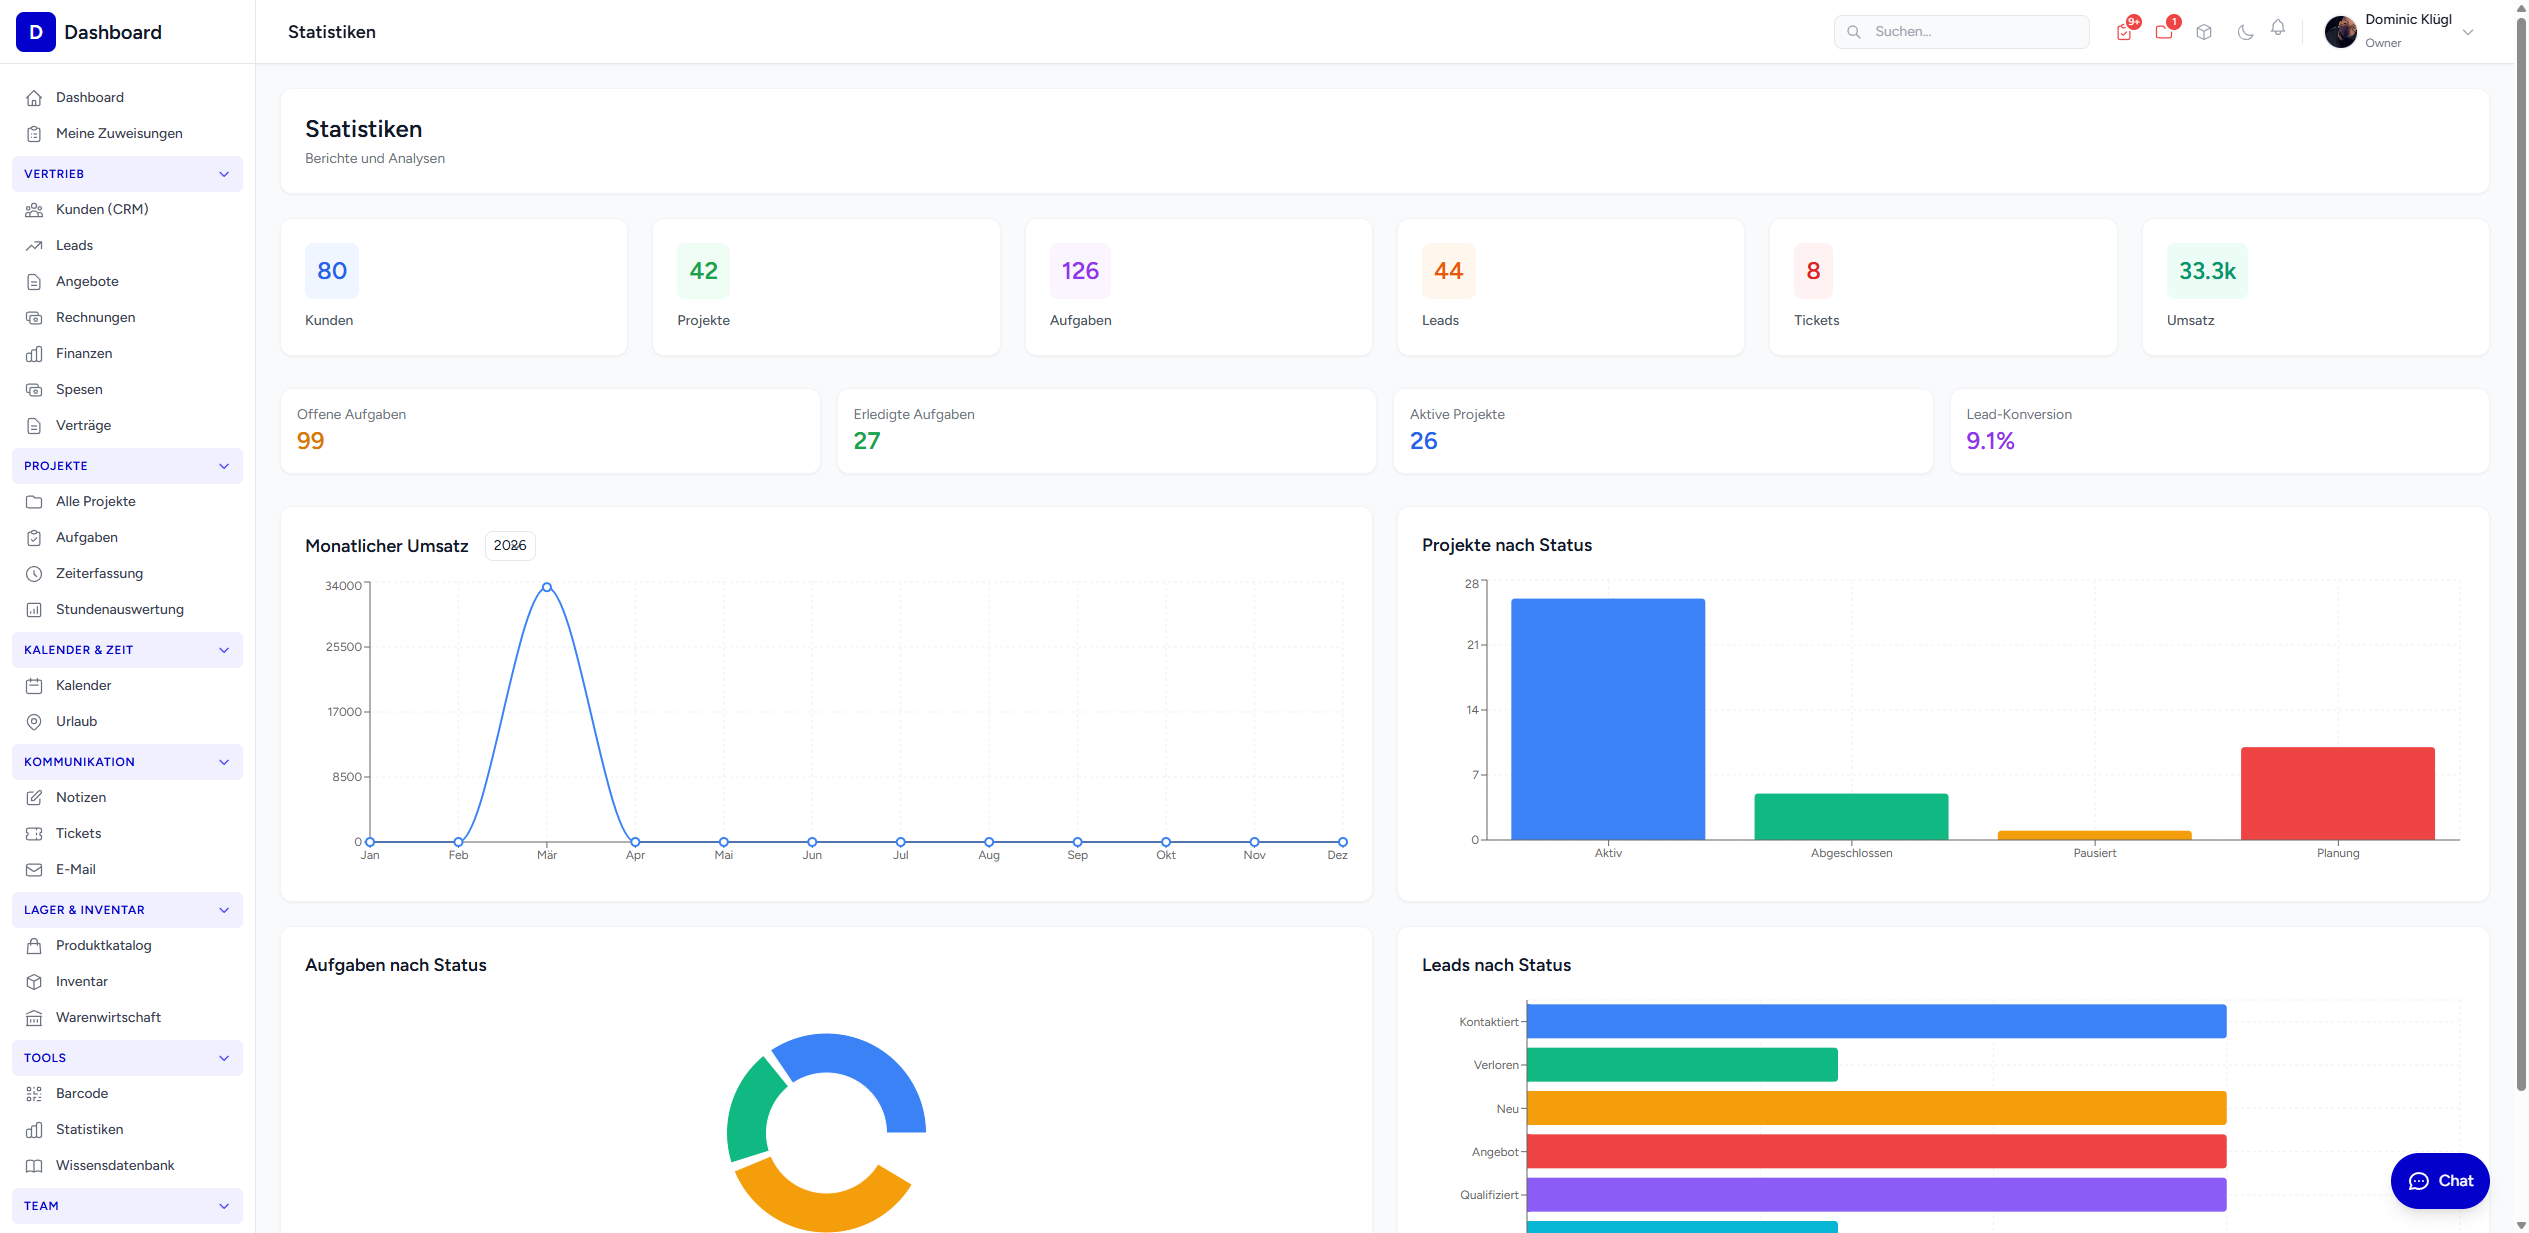Click the cube icon in top bar
This screenshot has width=2529, height=1233.
click(x=2204, y=32)
